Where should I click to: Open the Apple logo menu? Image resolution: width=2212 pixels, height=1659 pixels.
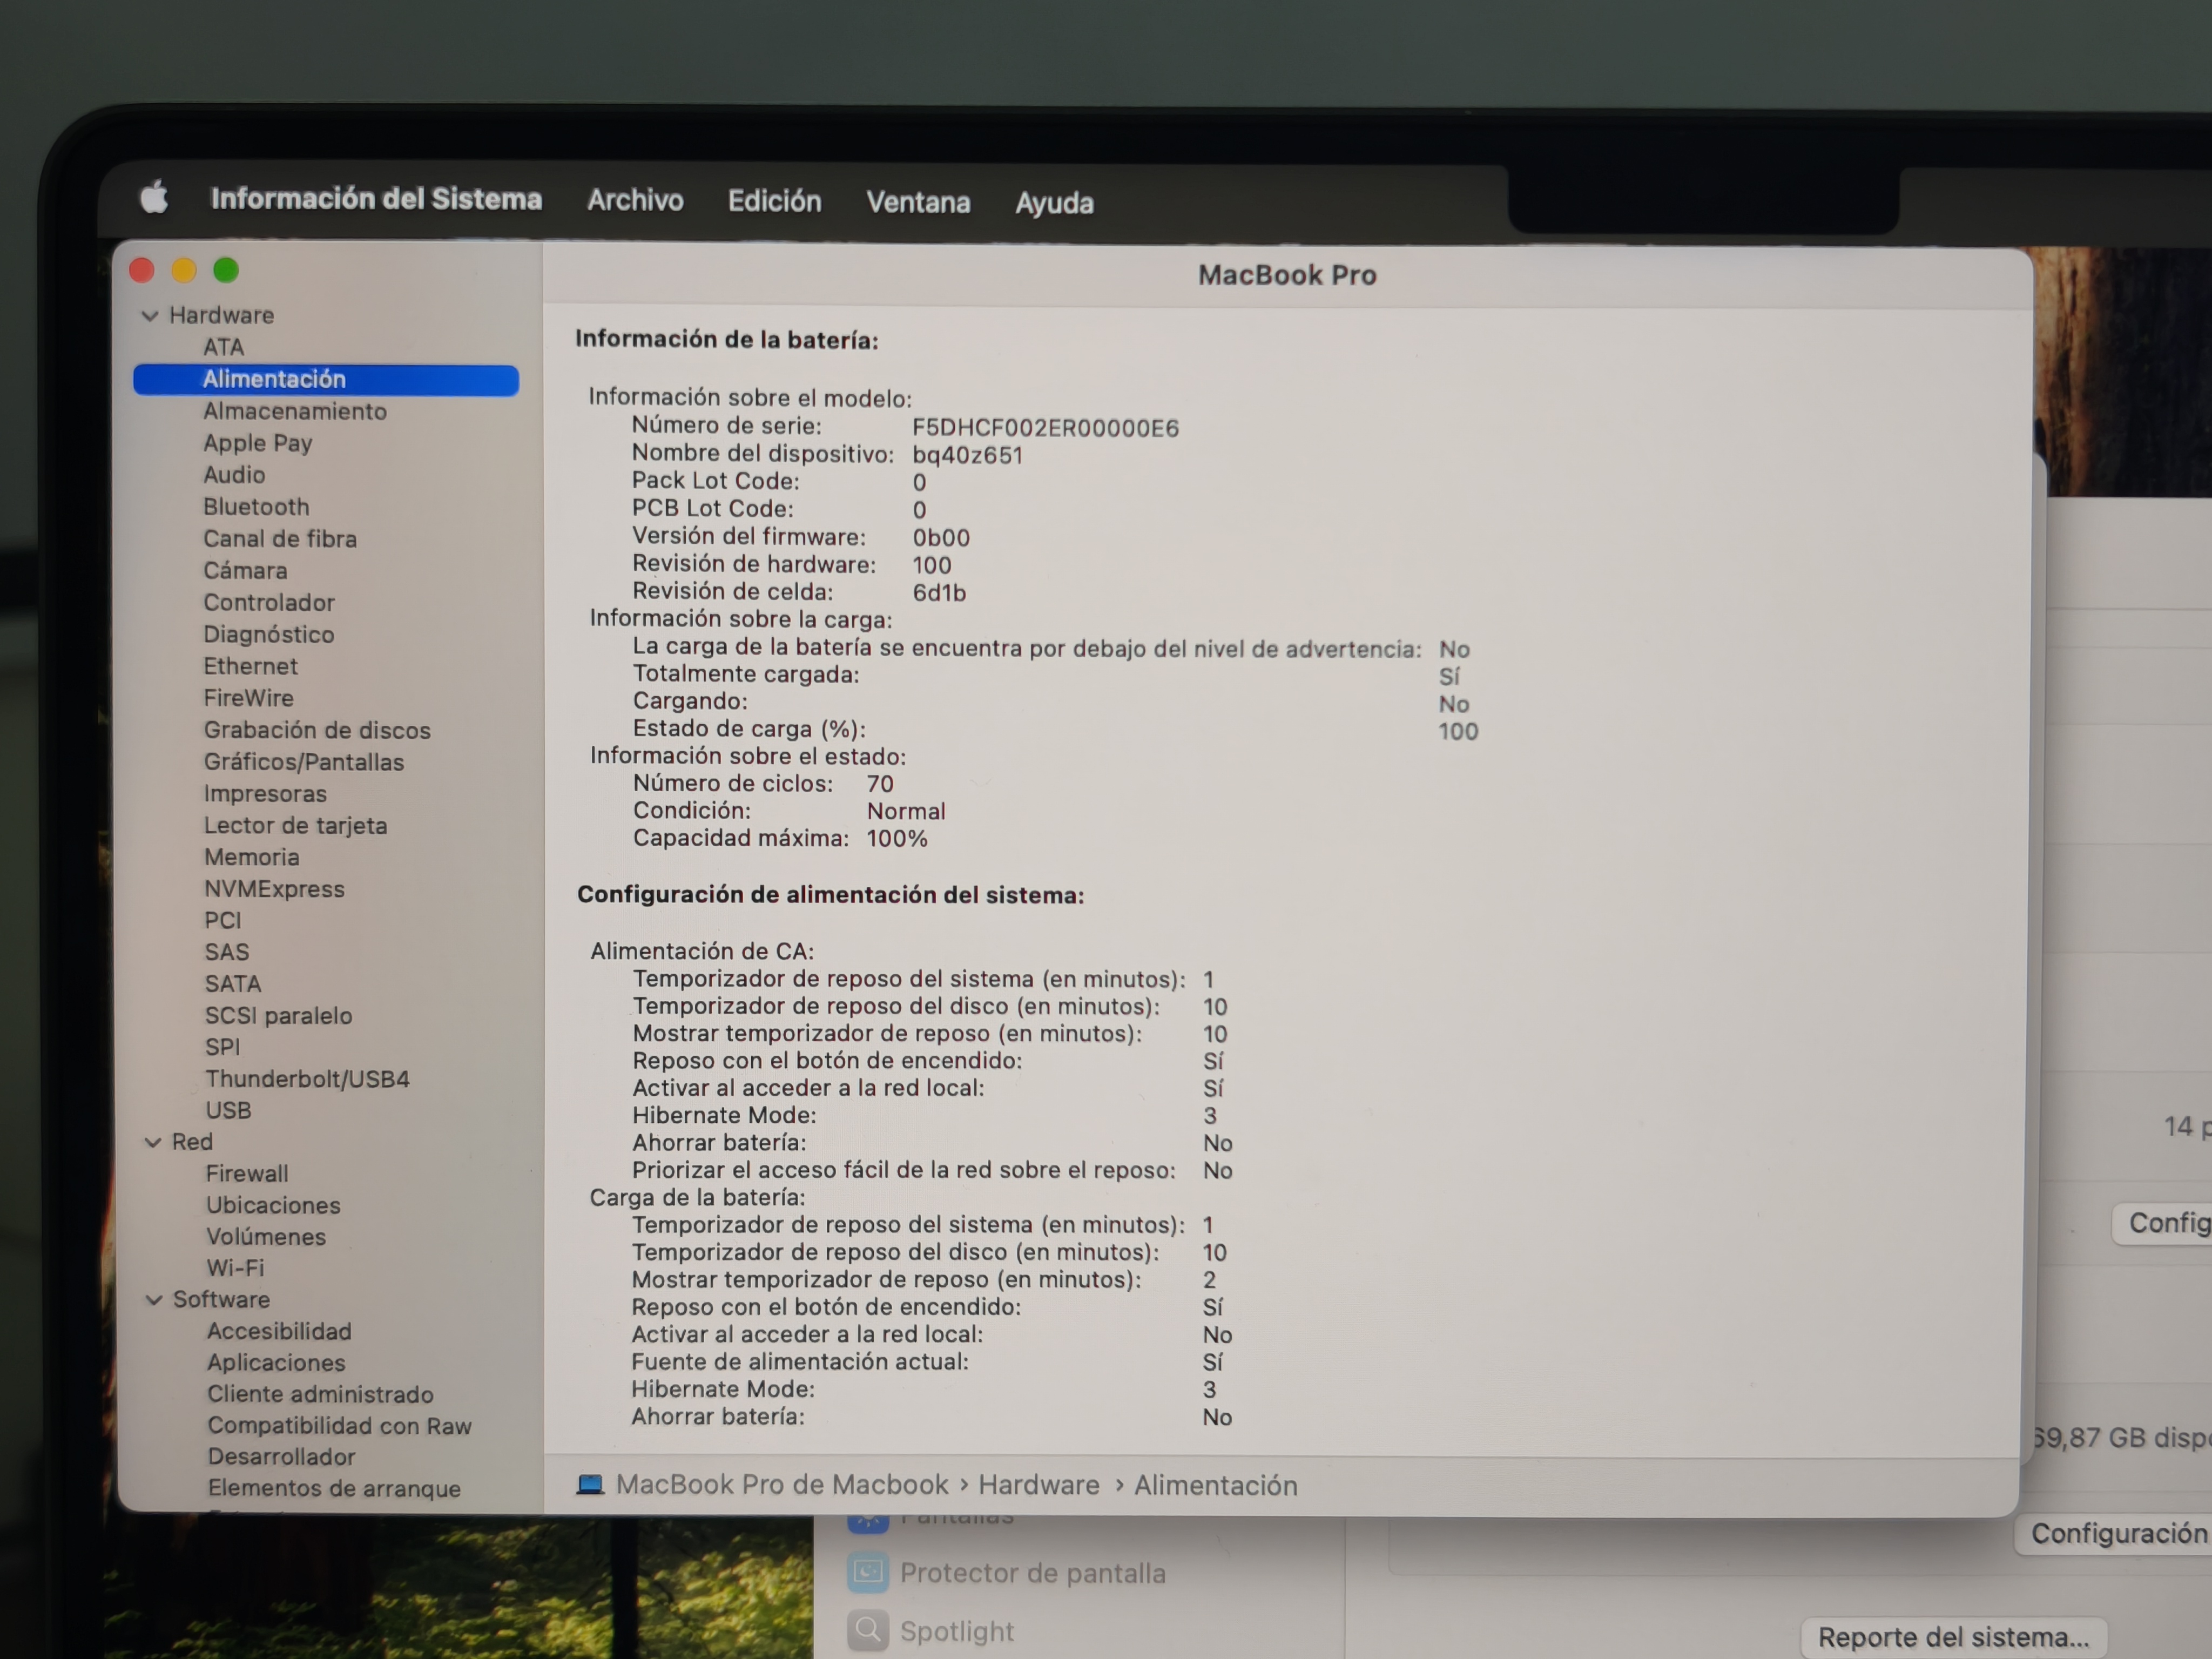point(154,197)
